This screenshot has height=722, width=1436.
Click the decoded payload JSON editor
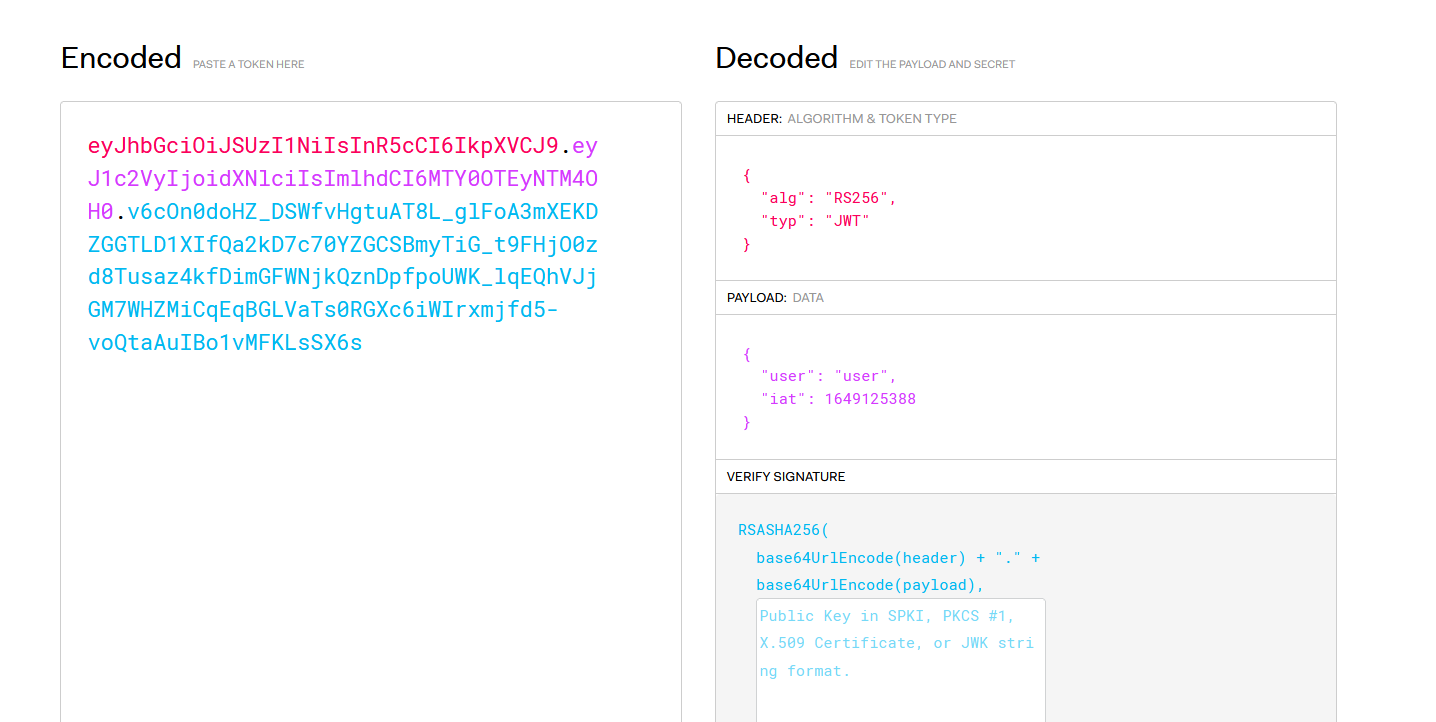click(1026, 387)
